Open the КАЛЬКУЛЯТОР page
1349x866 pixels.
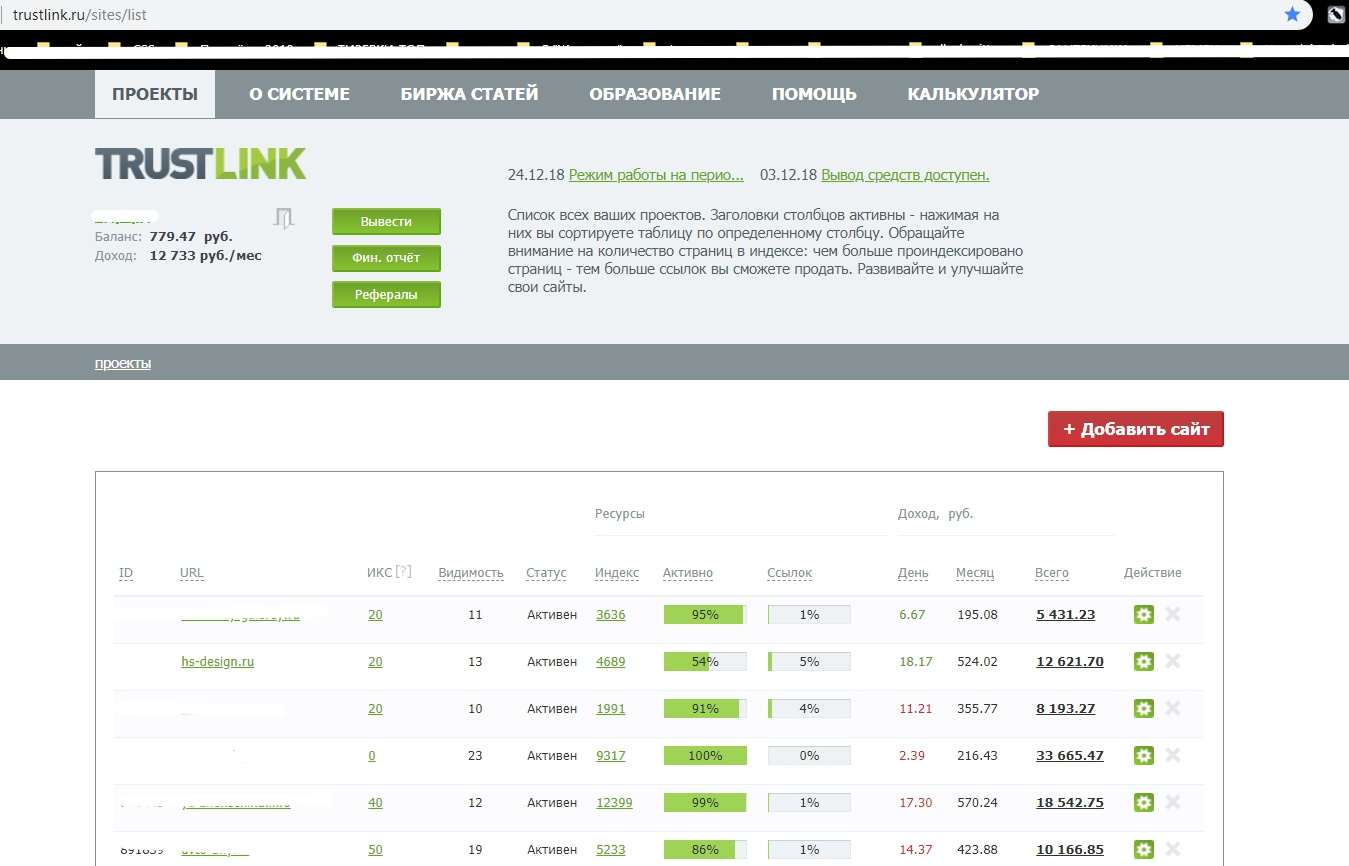(973, 94)
